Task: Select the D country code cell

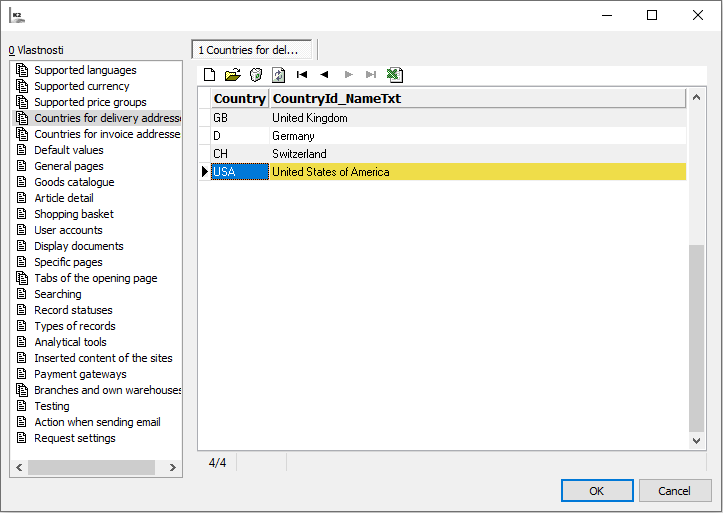Action: [x=240, y=136]
